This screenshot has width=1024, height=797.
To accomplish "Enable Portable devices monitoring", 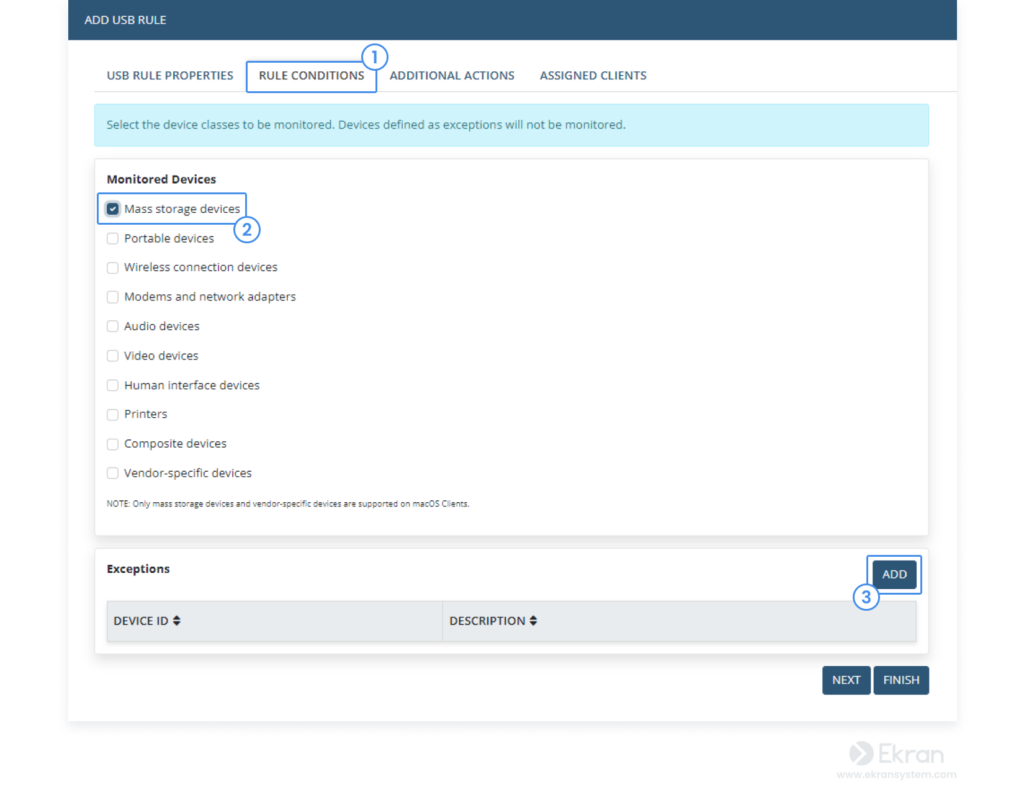I will (113, 238).
